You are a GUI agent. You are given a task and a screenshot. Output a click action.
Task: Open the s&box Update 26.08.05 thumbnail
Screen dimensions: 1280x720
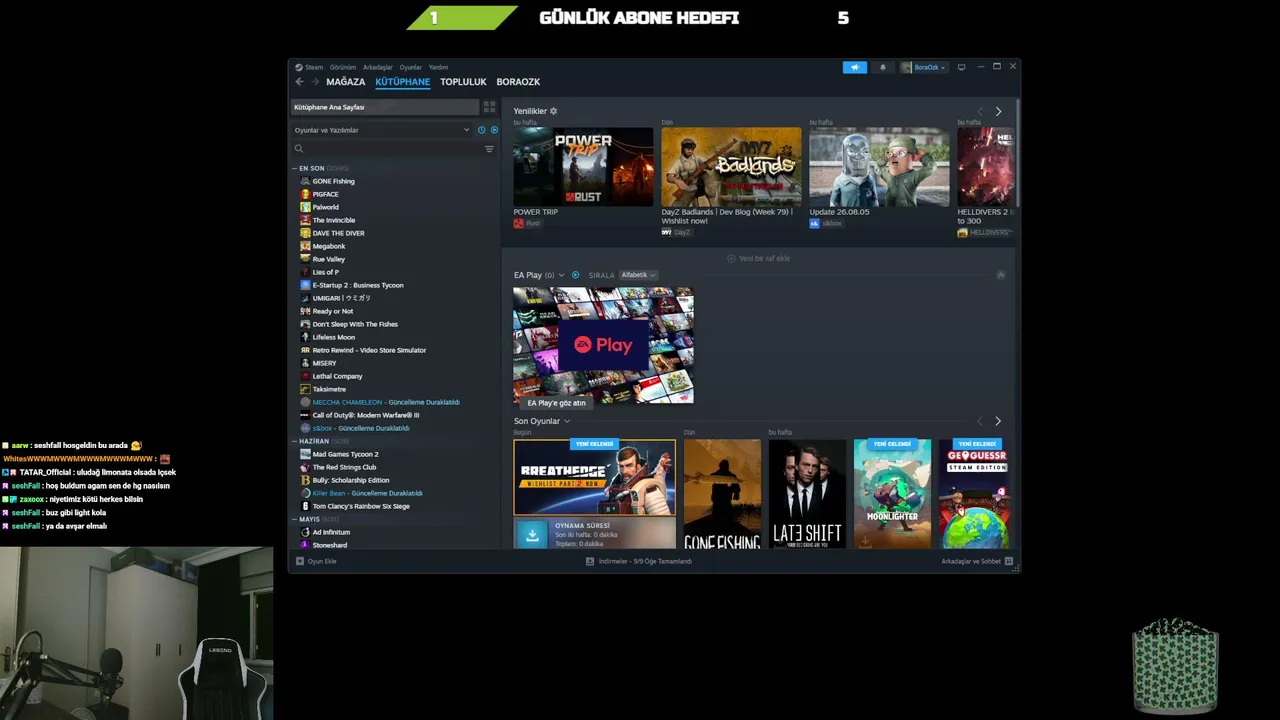[879, 167]
